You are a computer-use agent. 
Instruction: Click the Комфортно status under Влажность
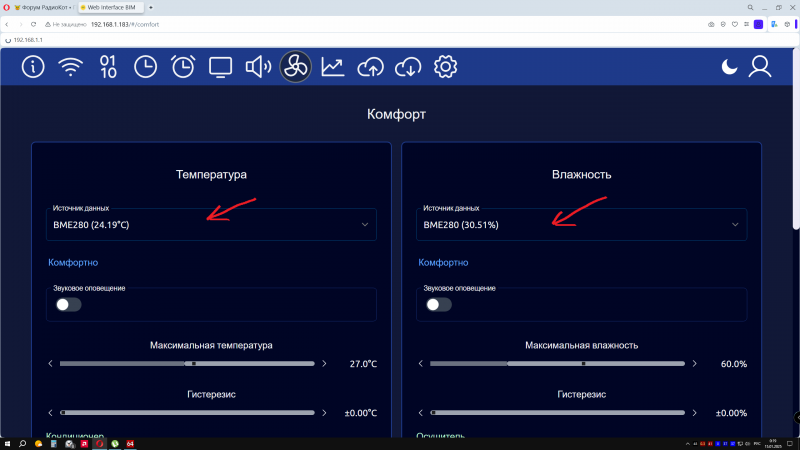tap(443, 263)
